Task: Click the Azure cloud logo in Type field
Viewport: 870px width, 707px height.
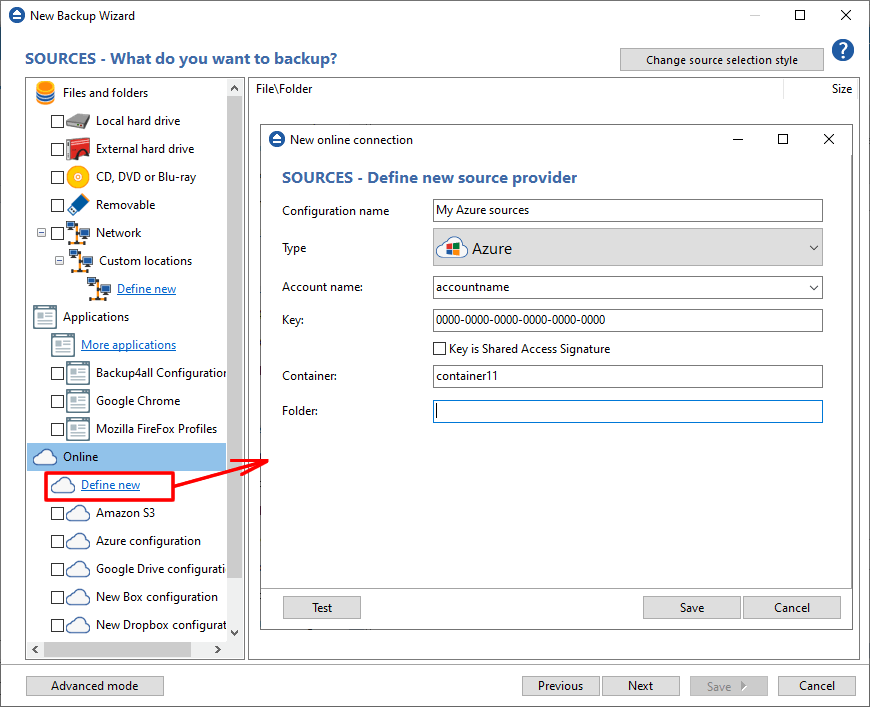Action: (x=452, y=248)
